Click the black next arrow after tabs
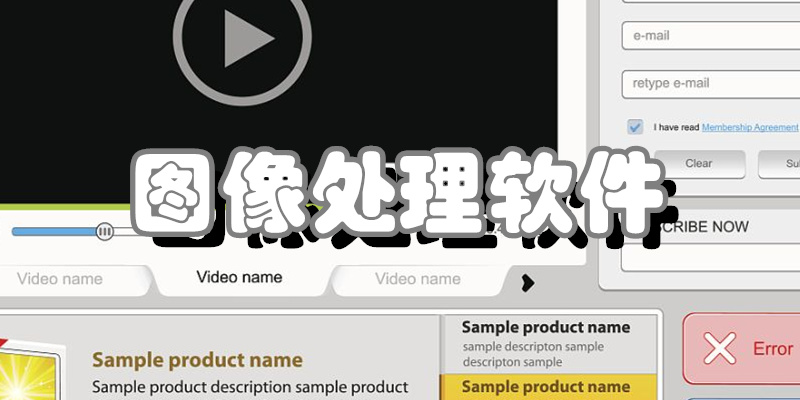800x400 pixels. point(528,283)
